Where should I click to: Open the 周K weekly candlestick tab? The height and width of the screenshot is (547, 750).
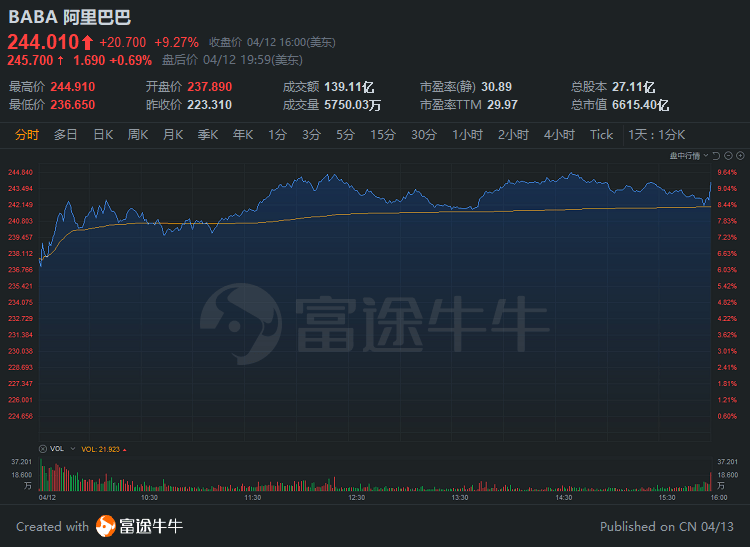(138, 135)
